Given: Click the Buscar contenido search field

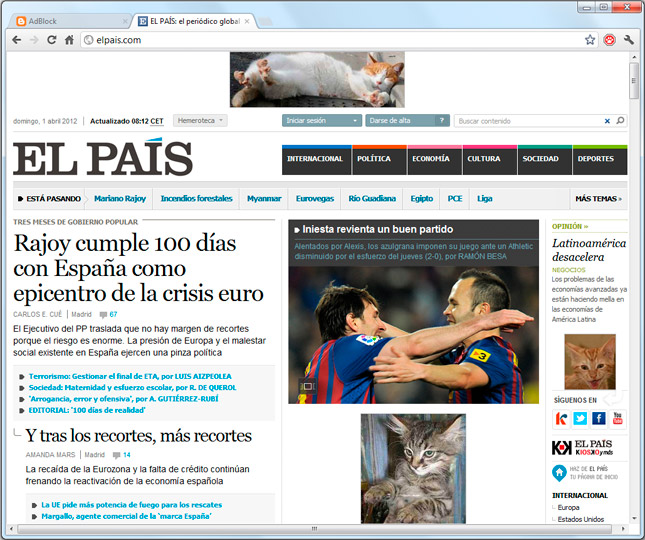Looking at the screenshot, I should [x=529, y=121].
